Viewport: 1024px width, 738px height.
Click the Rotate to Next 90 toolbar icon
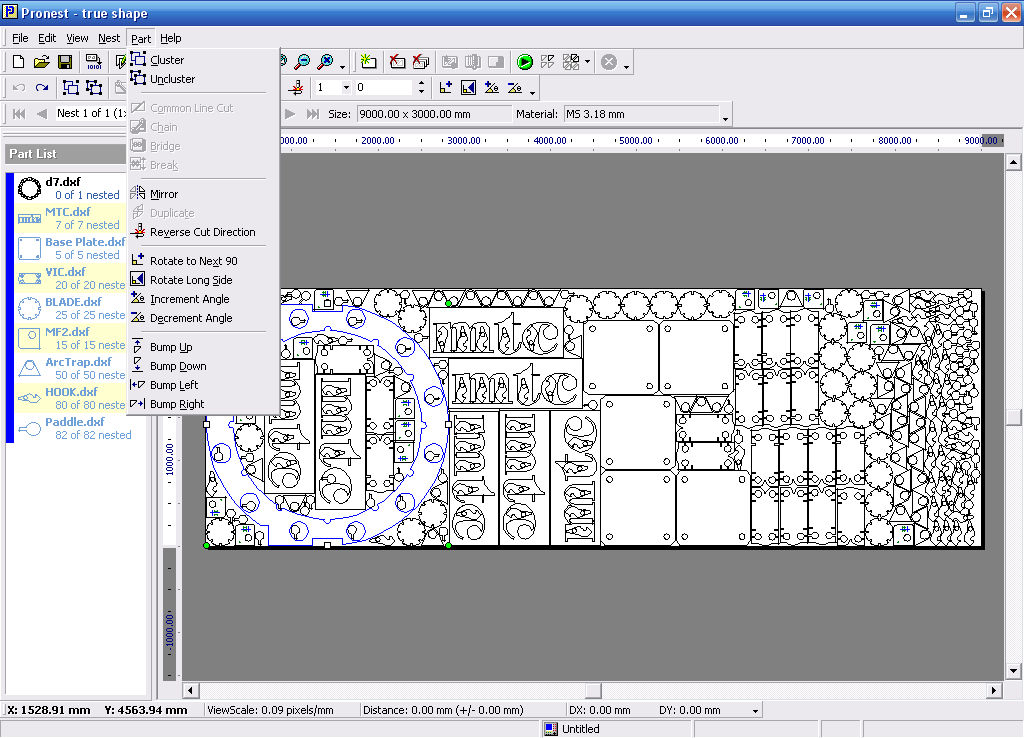[x=446, y=88]
